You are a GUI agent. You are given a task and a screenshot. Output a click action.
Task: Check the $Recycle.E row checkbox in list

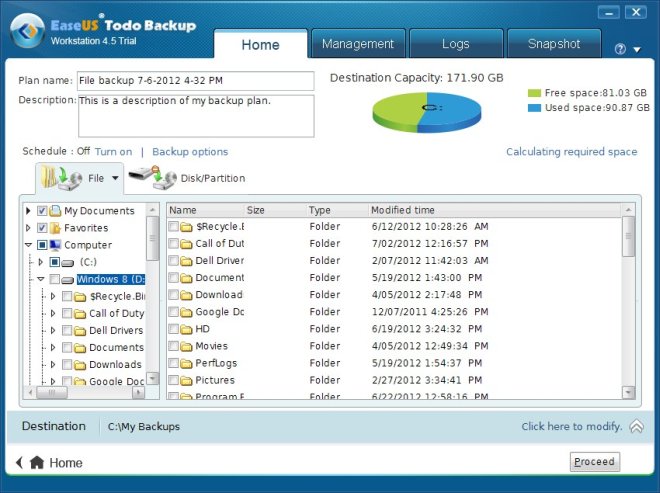pyautogui.click(x=173, y=227)
